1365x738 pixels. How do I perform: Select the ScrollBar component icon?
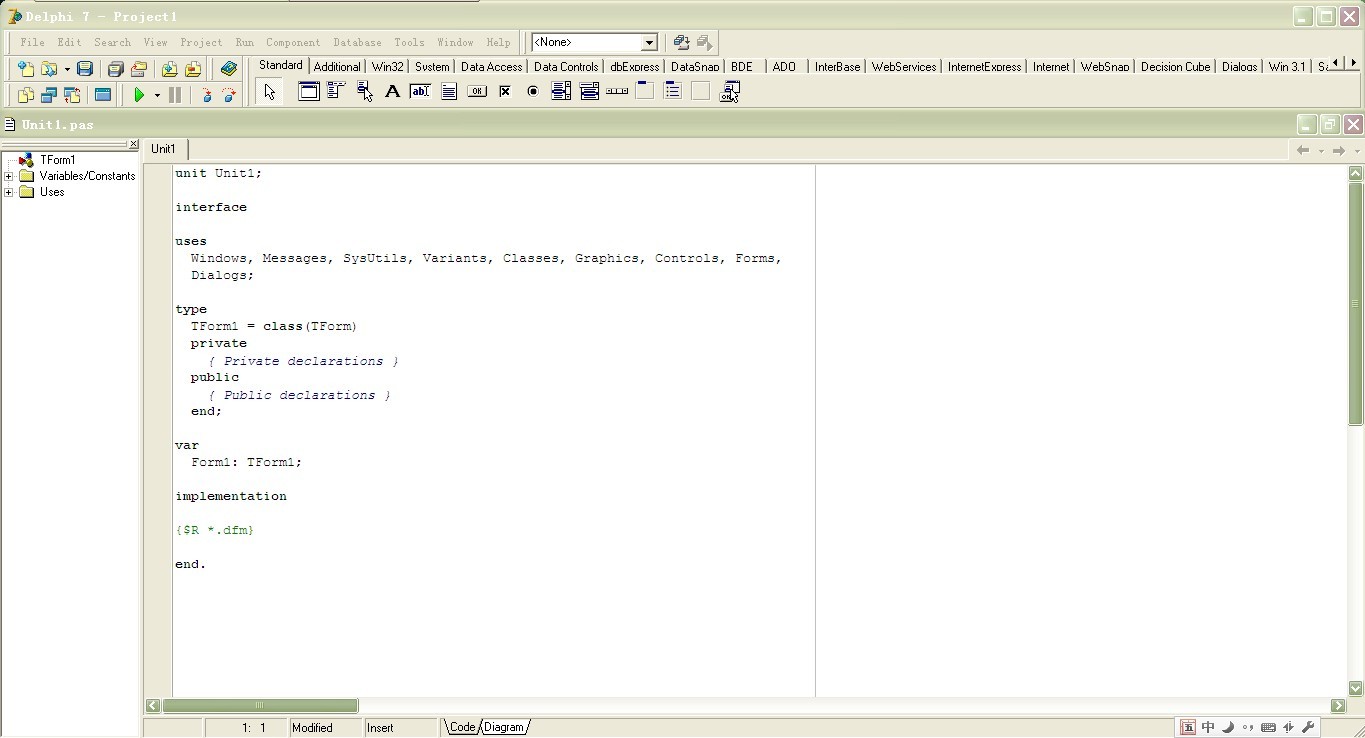(617, 91)
